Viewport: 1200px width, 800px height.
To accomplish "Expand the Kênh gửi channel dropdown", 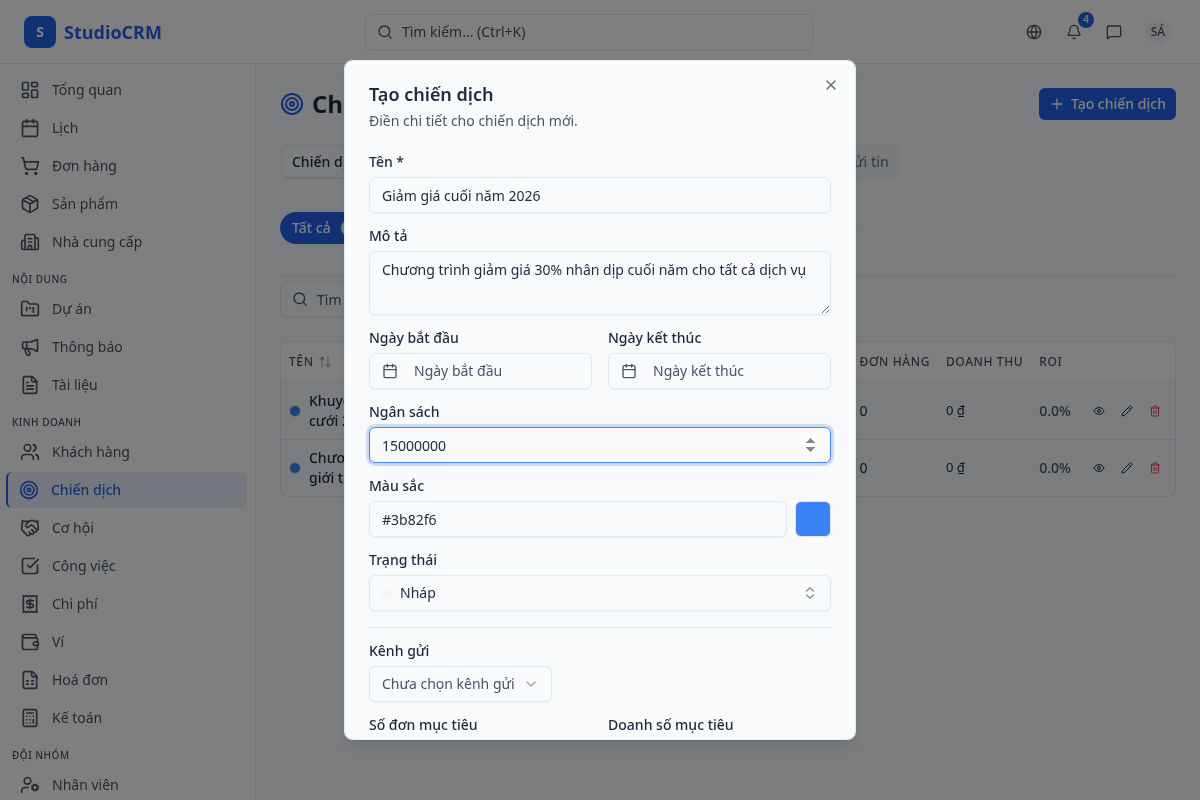I will point(460,684).
